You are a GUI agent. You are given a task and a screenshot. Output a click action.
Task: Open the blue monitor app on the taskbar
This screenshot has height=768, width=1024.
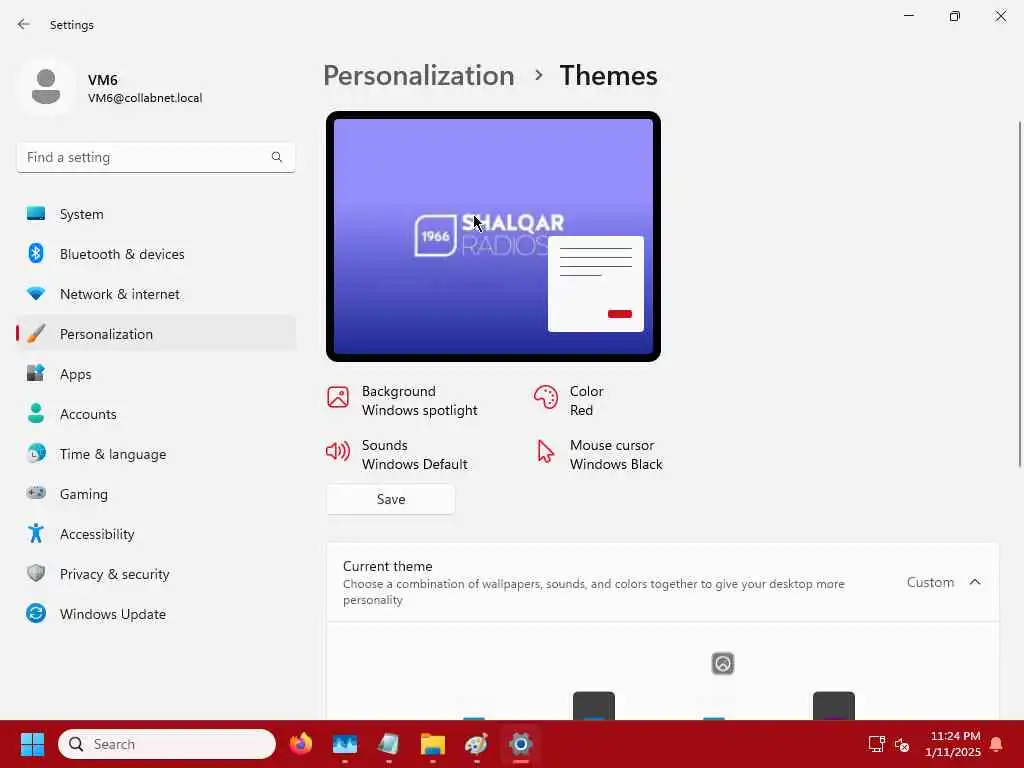pyautogui.click(x=345, y=744)
